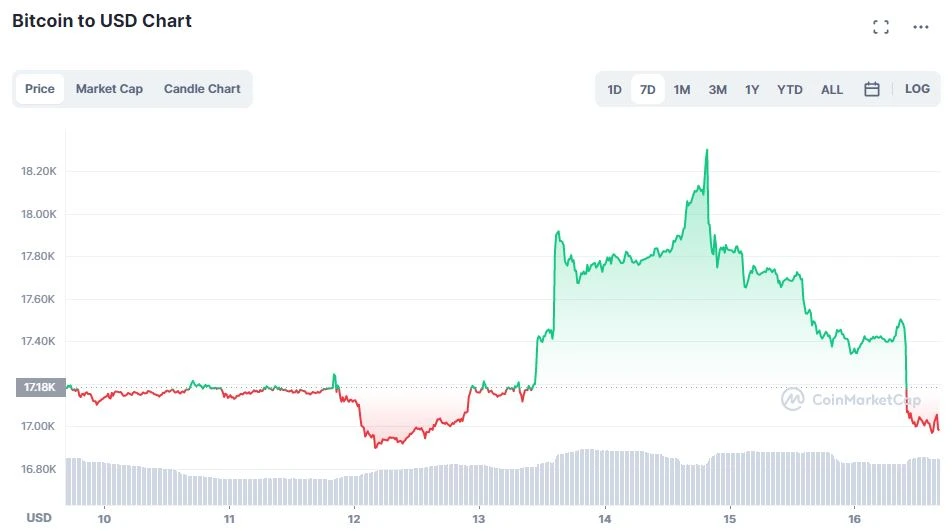This screenshot has height=531, width=952.
Task: Click date 14 on the x-axis
Action: click(605, 518)
